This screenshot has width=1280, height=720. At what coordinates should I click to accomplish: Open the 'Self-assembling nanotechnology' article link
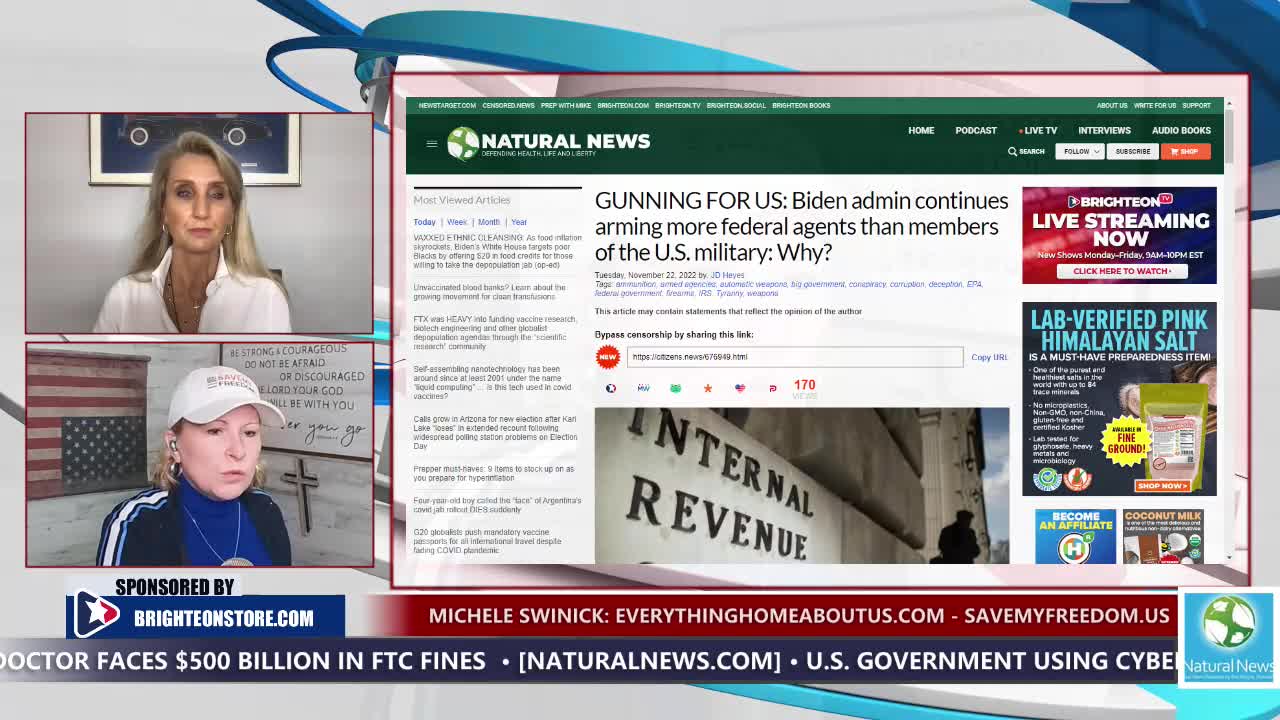[493, 382]
